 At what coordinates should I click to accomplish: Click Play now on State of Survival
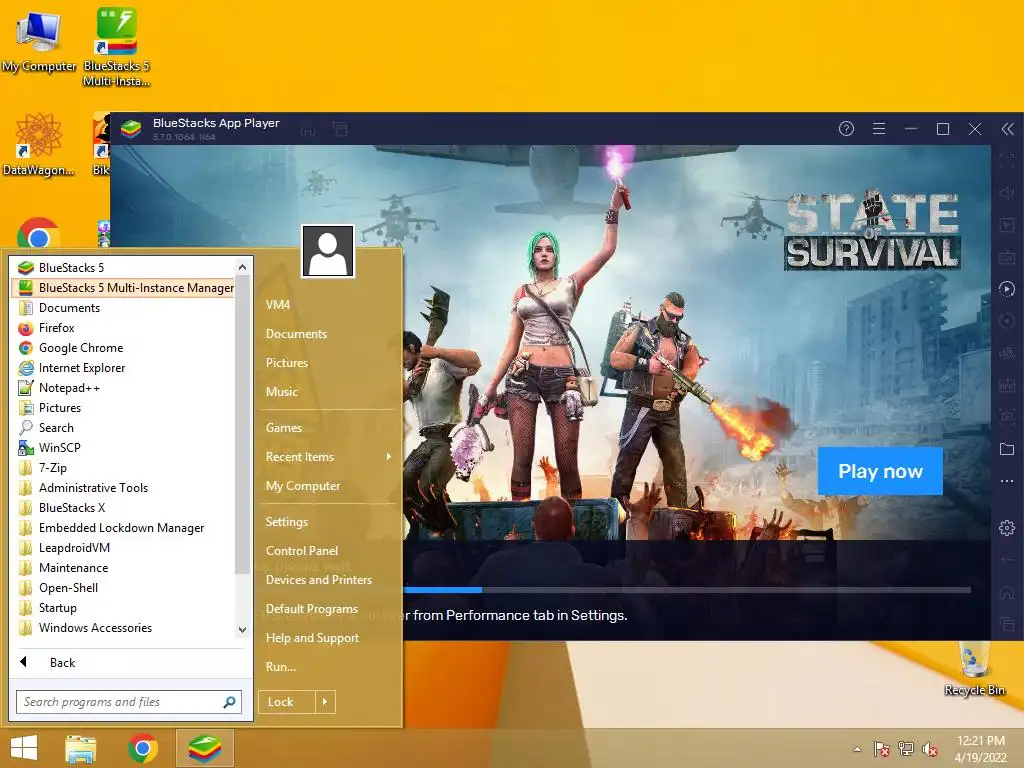[x=880, y=471]
